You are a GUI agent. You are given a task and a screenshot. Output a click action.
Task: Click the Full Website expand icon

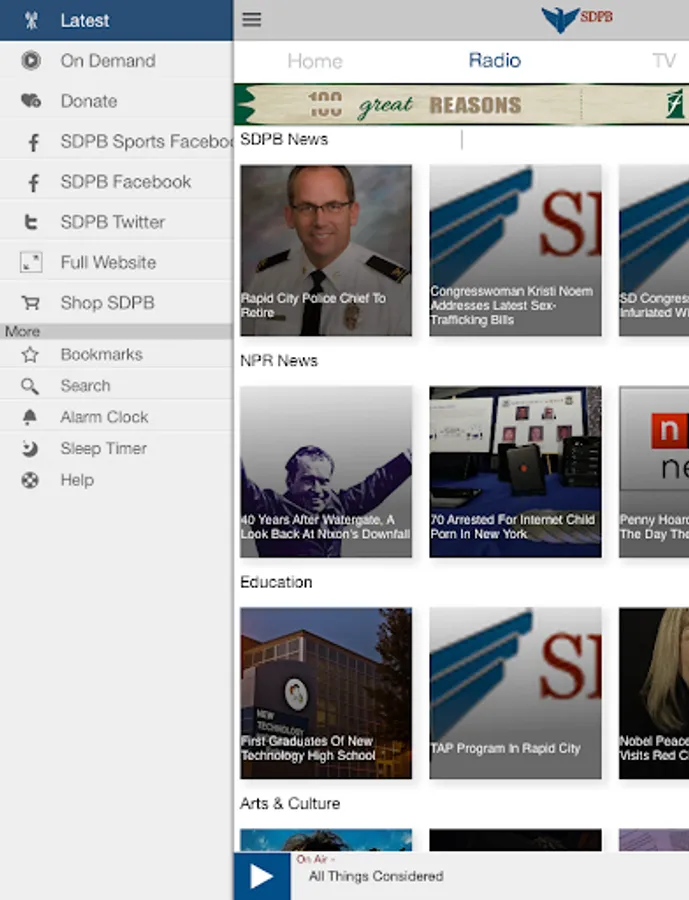click(31, 262)
